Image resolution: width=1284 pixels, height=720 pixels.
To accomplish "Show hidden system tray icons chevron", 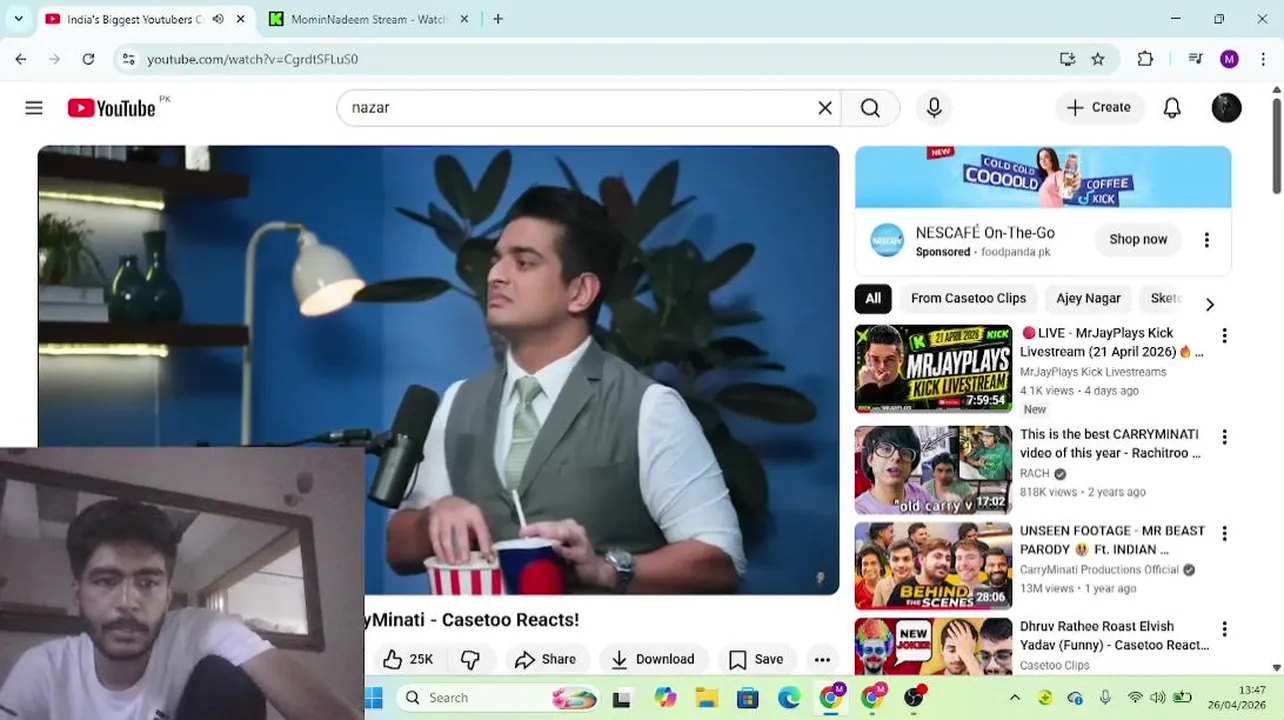I will 1014,697.
